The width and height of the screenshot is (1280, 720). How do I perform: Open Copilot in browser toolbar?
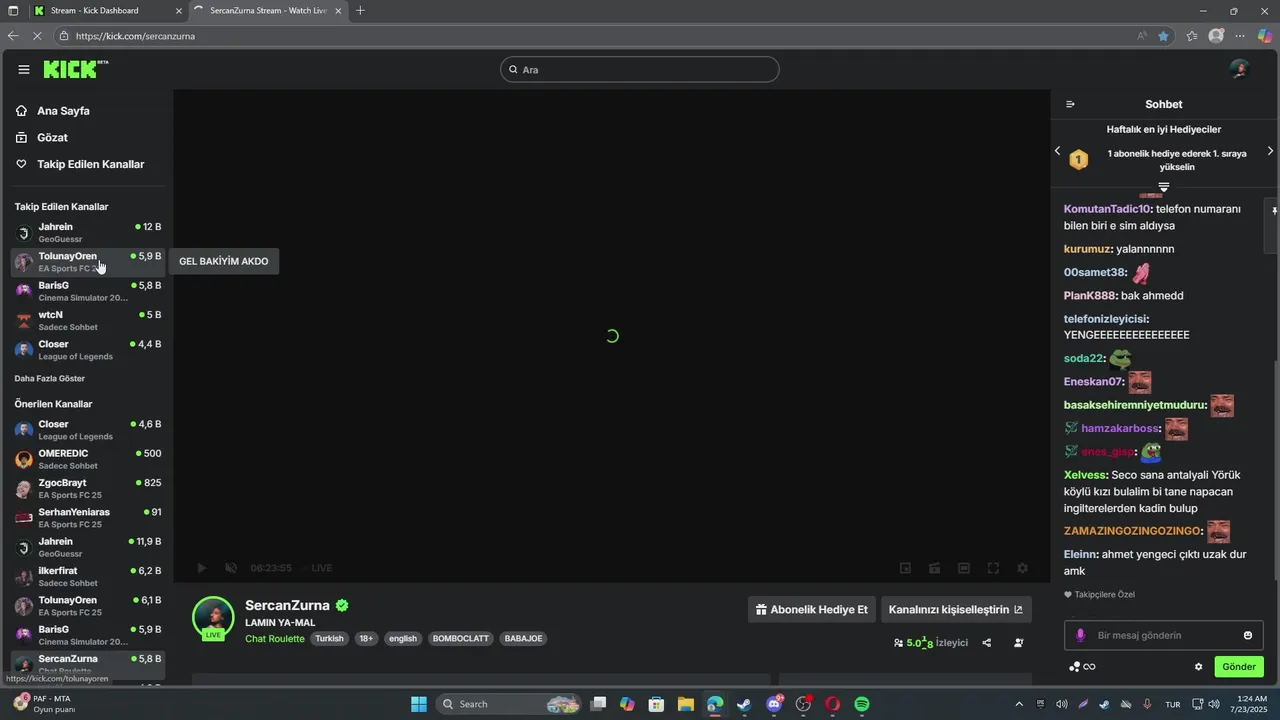[1265, 36]
